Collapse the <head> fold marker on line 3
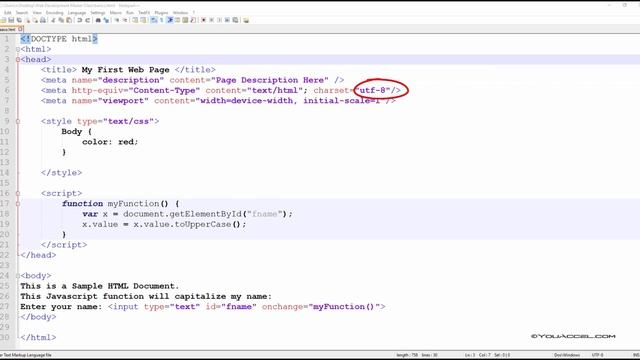 click(18, 60)
